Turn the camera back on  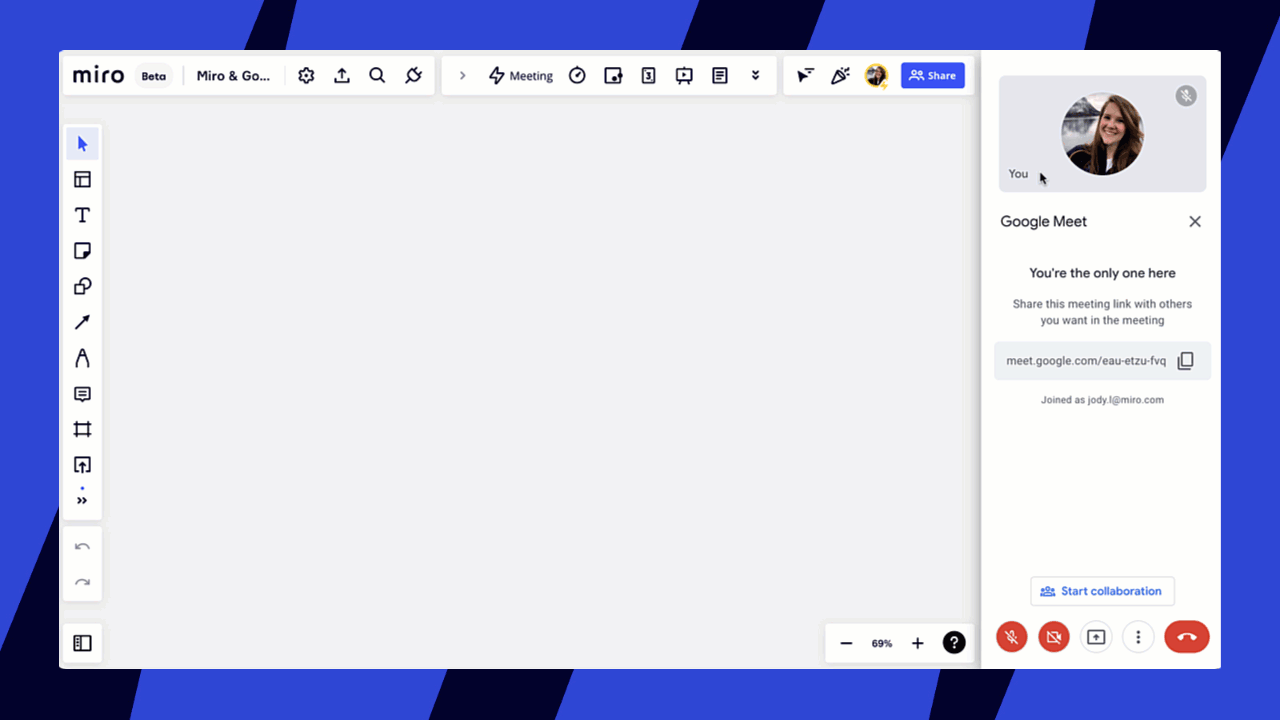point(1053,637)
